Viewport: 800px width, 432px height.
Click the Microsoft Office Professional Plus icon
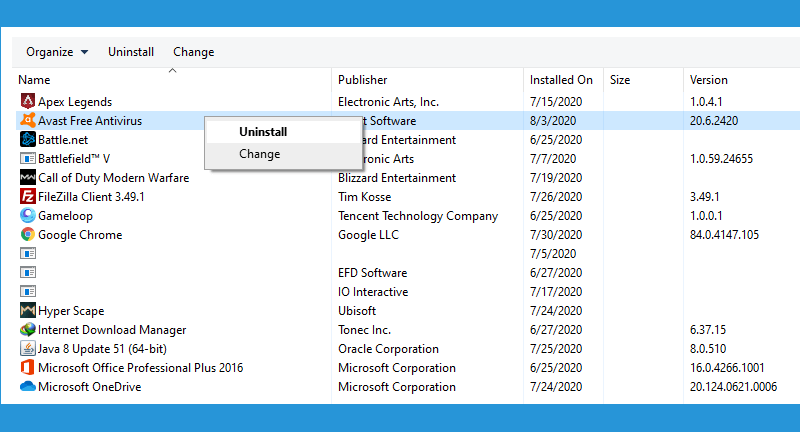28,367
